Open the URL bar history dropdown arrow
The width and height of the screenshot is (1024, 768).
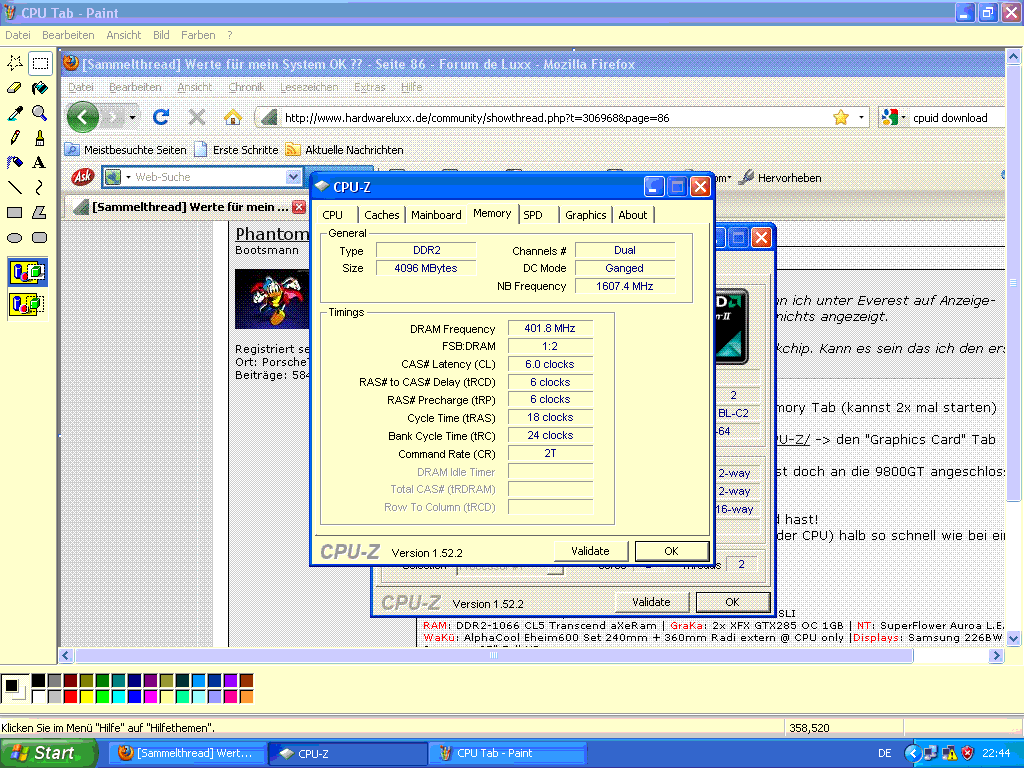click(x=861, y=118)
